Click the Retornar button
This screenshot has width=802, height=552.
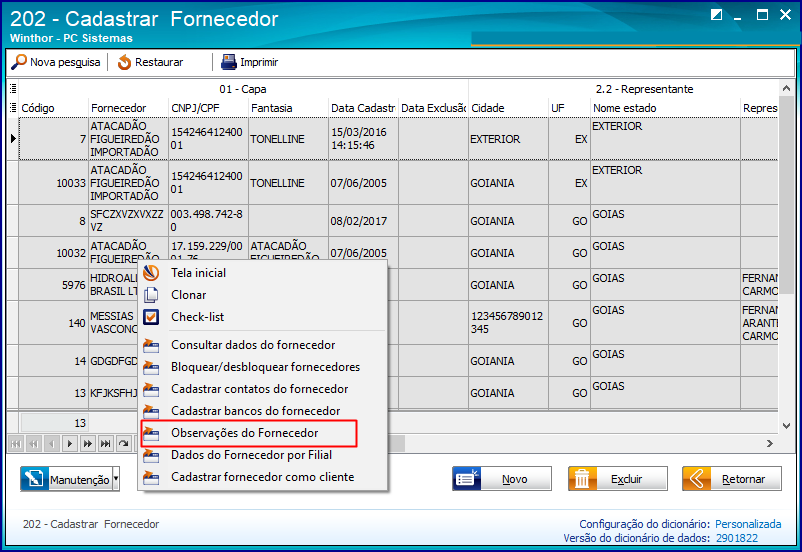point(732,479)
